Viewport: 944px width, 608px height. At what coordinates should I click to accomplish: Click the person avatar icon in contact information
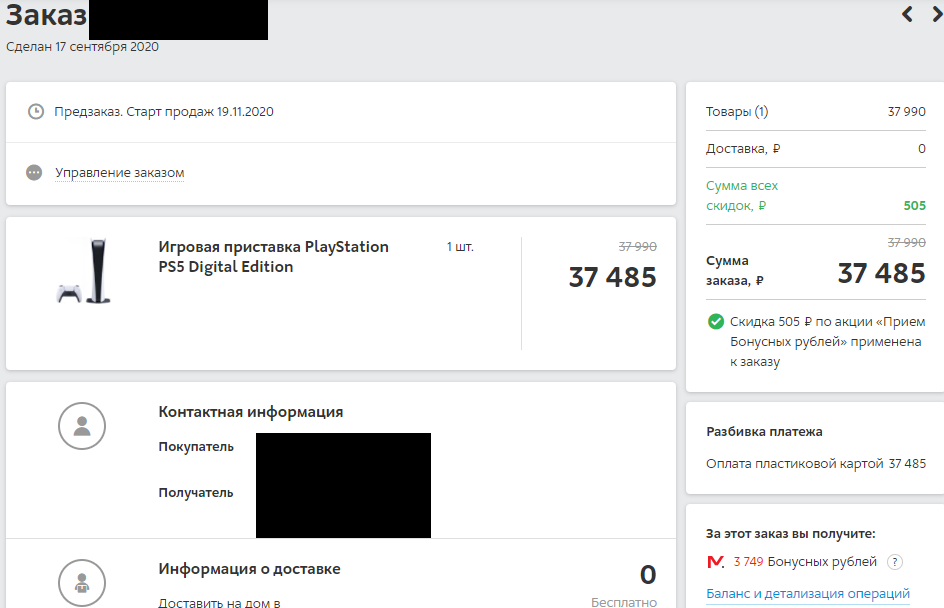(x=82, y=426)
